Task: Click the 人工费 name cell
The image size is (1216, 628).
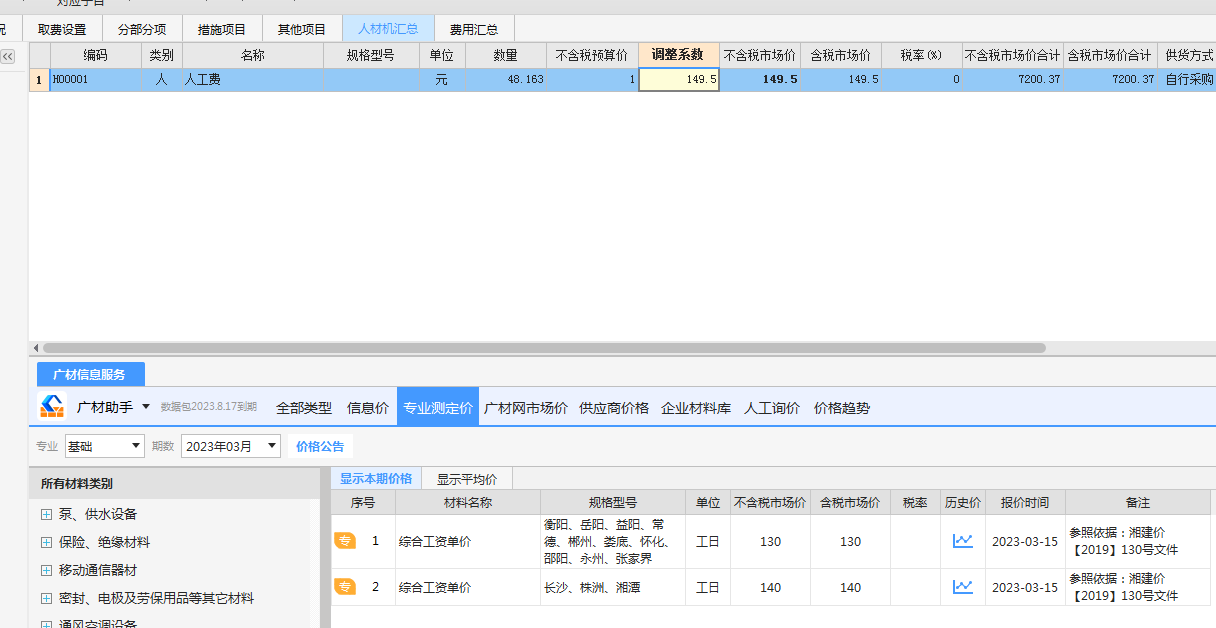Action: coord(253,79)
